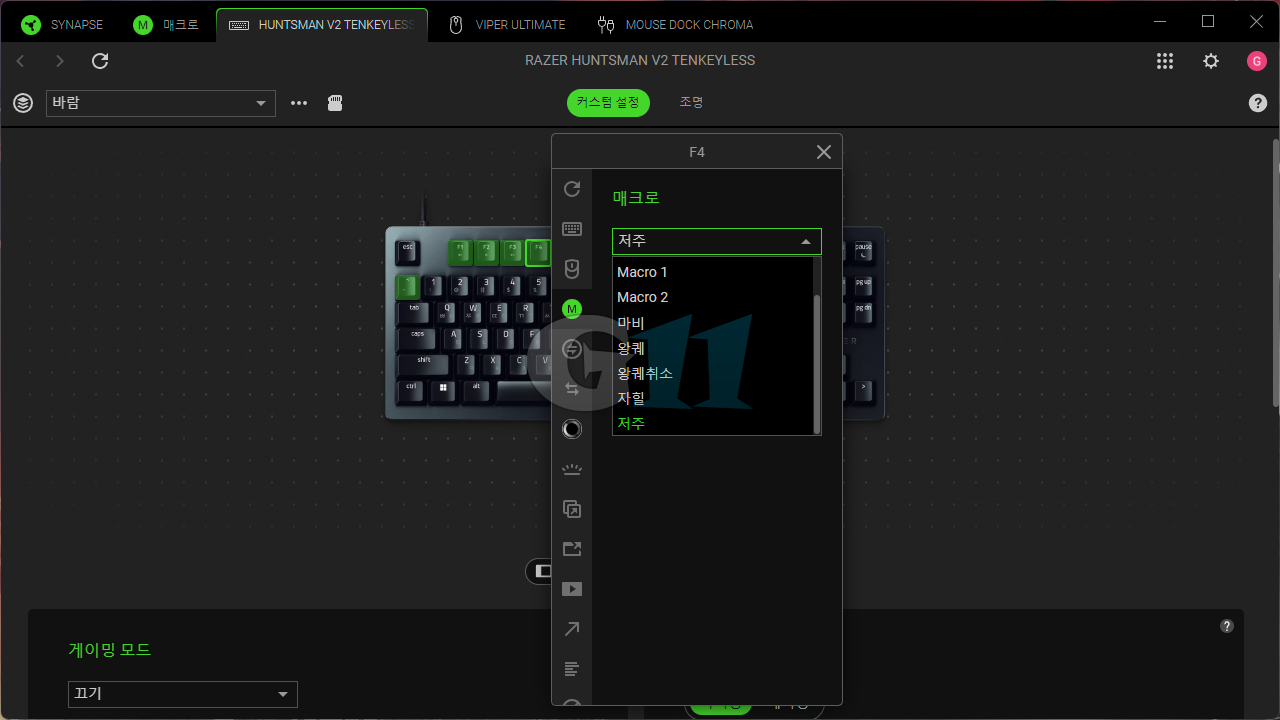
Task: Select the left alt key on keyboard image
Action: (476, 391)
